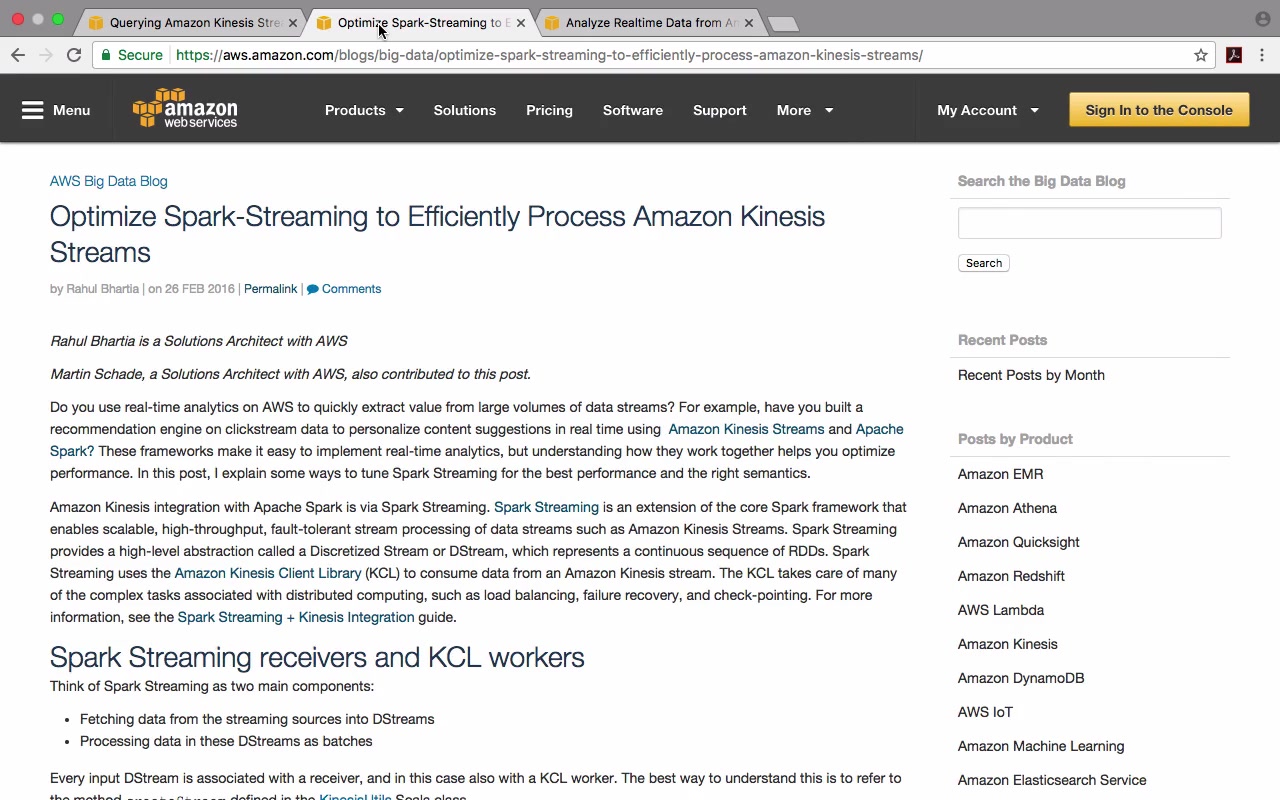Screen dimensions: 1280x800
Task: Bookmark this page with the star icon
Action: point(1201,55)
